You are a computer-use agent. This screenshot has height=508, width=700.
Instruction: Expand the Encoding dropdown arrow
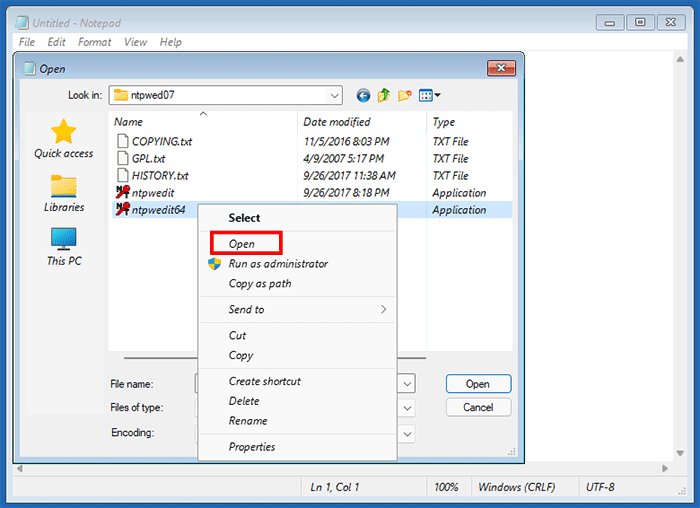coord(407,433)
